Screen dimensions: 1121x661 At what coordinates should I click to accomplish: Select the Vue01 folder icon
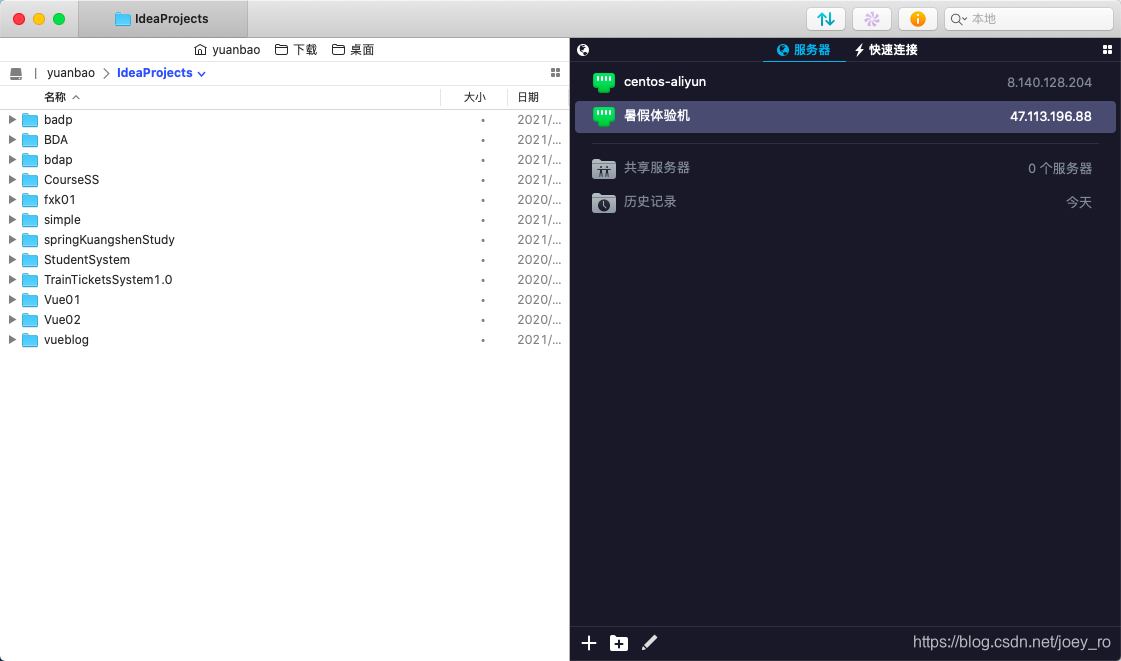(x=30, y=299)
